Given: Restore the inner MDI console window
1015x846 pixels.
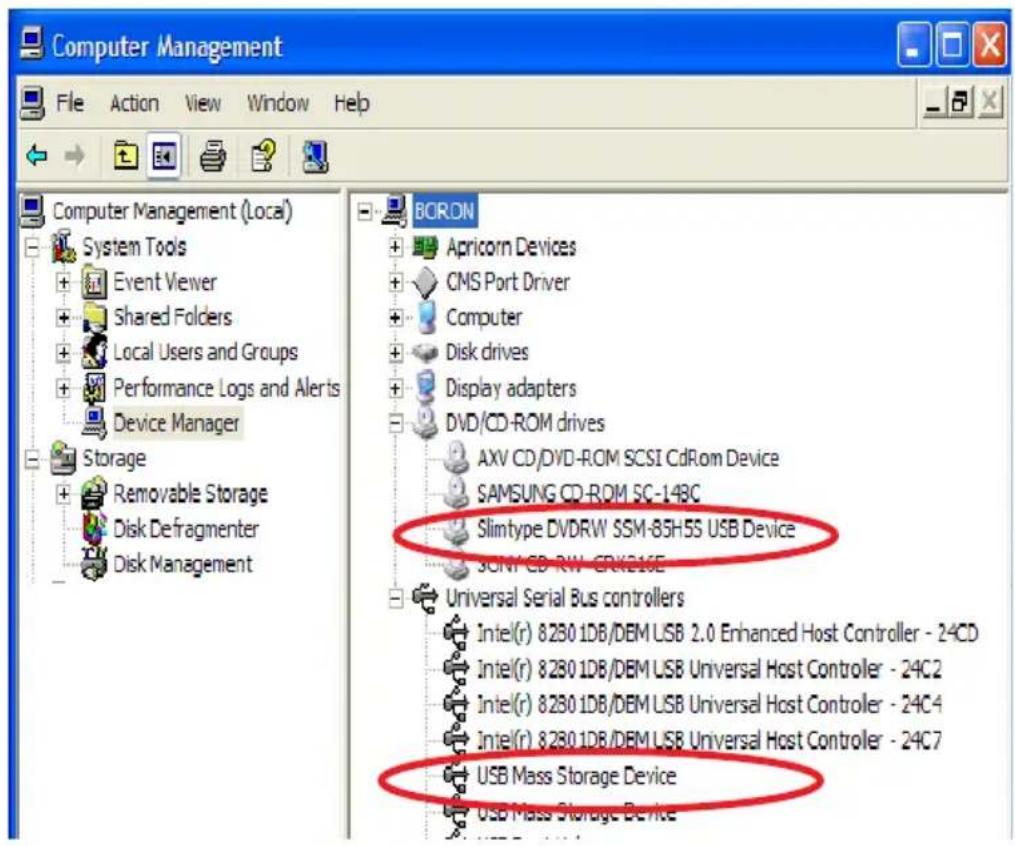Looking at the screenshot, I should coord(961,102).
